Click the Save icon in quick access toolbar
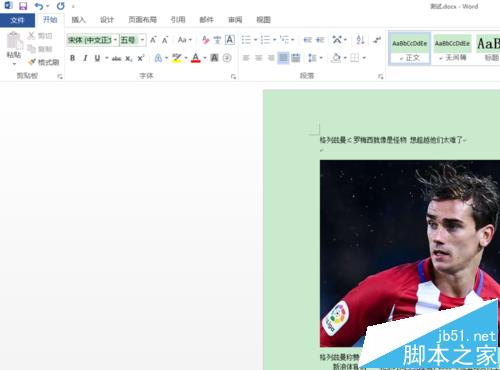The height and width of the screenshot is (370, 500). (x=23, y=6)
